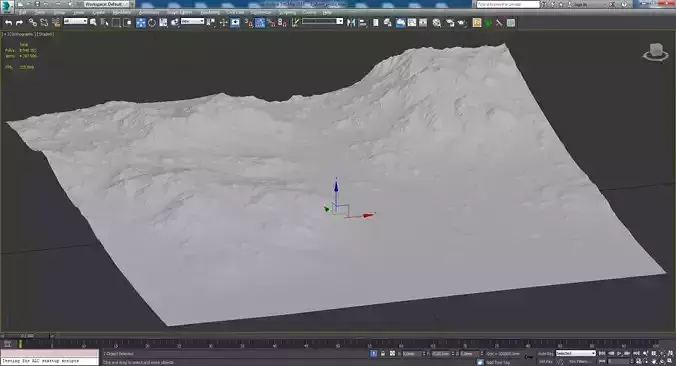Viewport: 676px width, 366px height.
Task: Click the Render Production teapot icon
Action: coord(462,22)
